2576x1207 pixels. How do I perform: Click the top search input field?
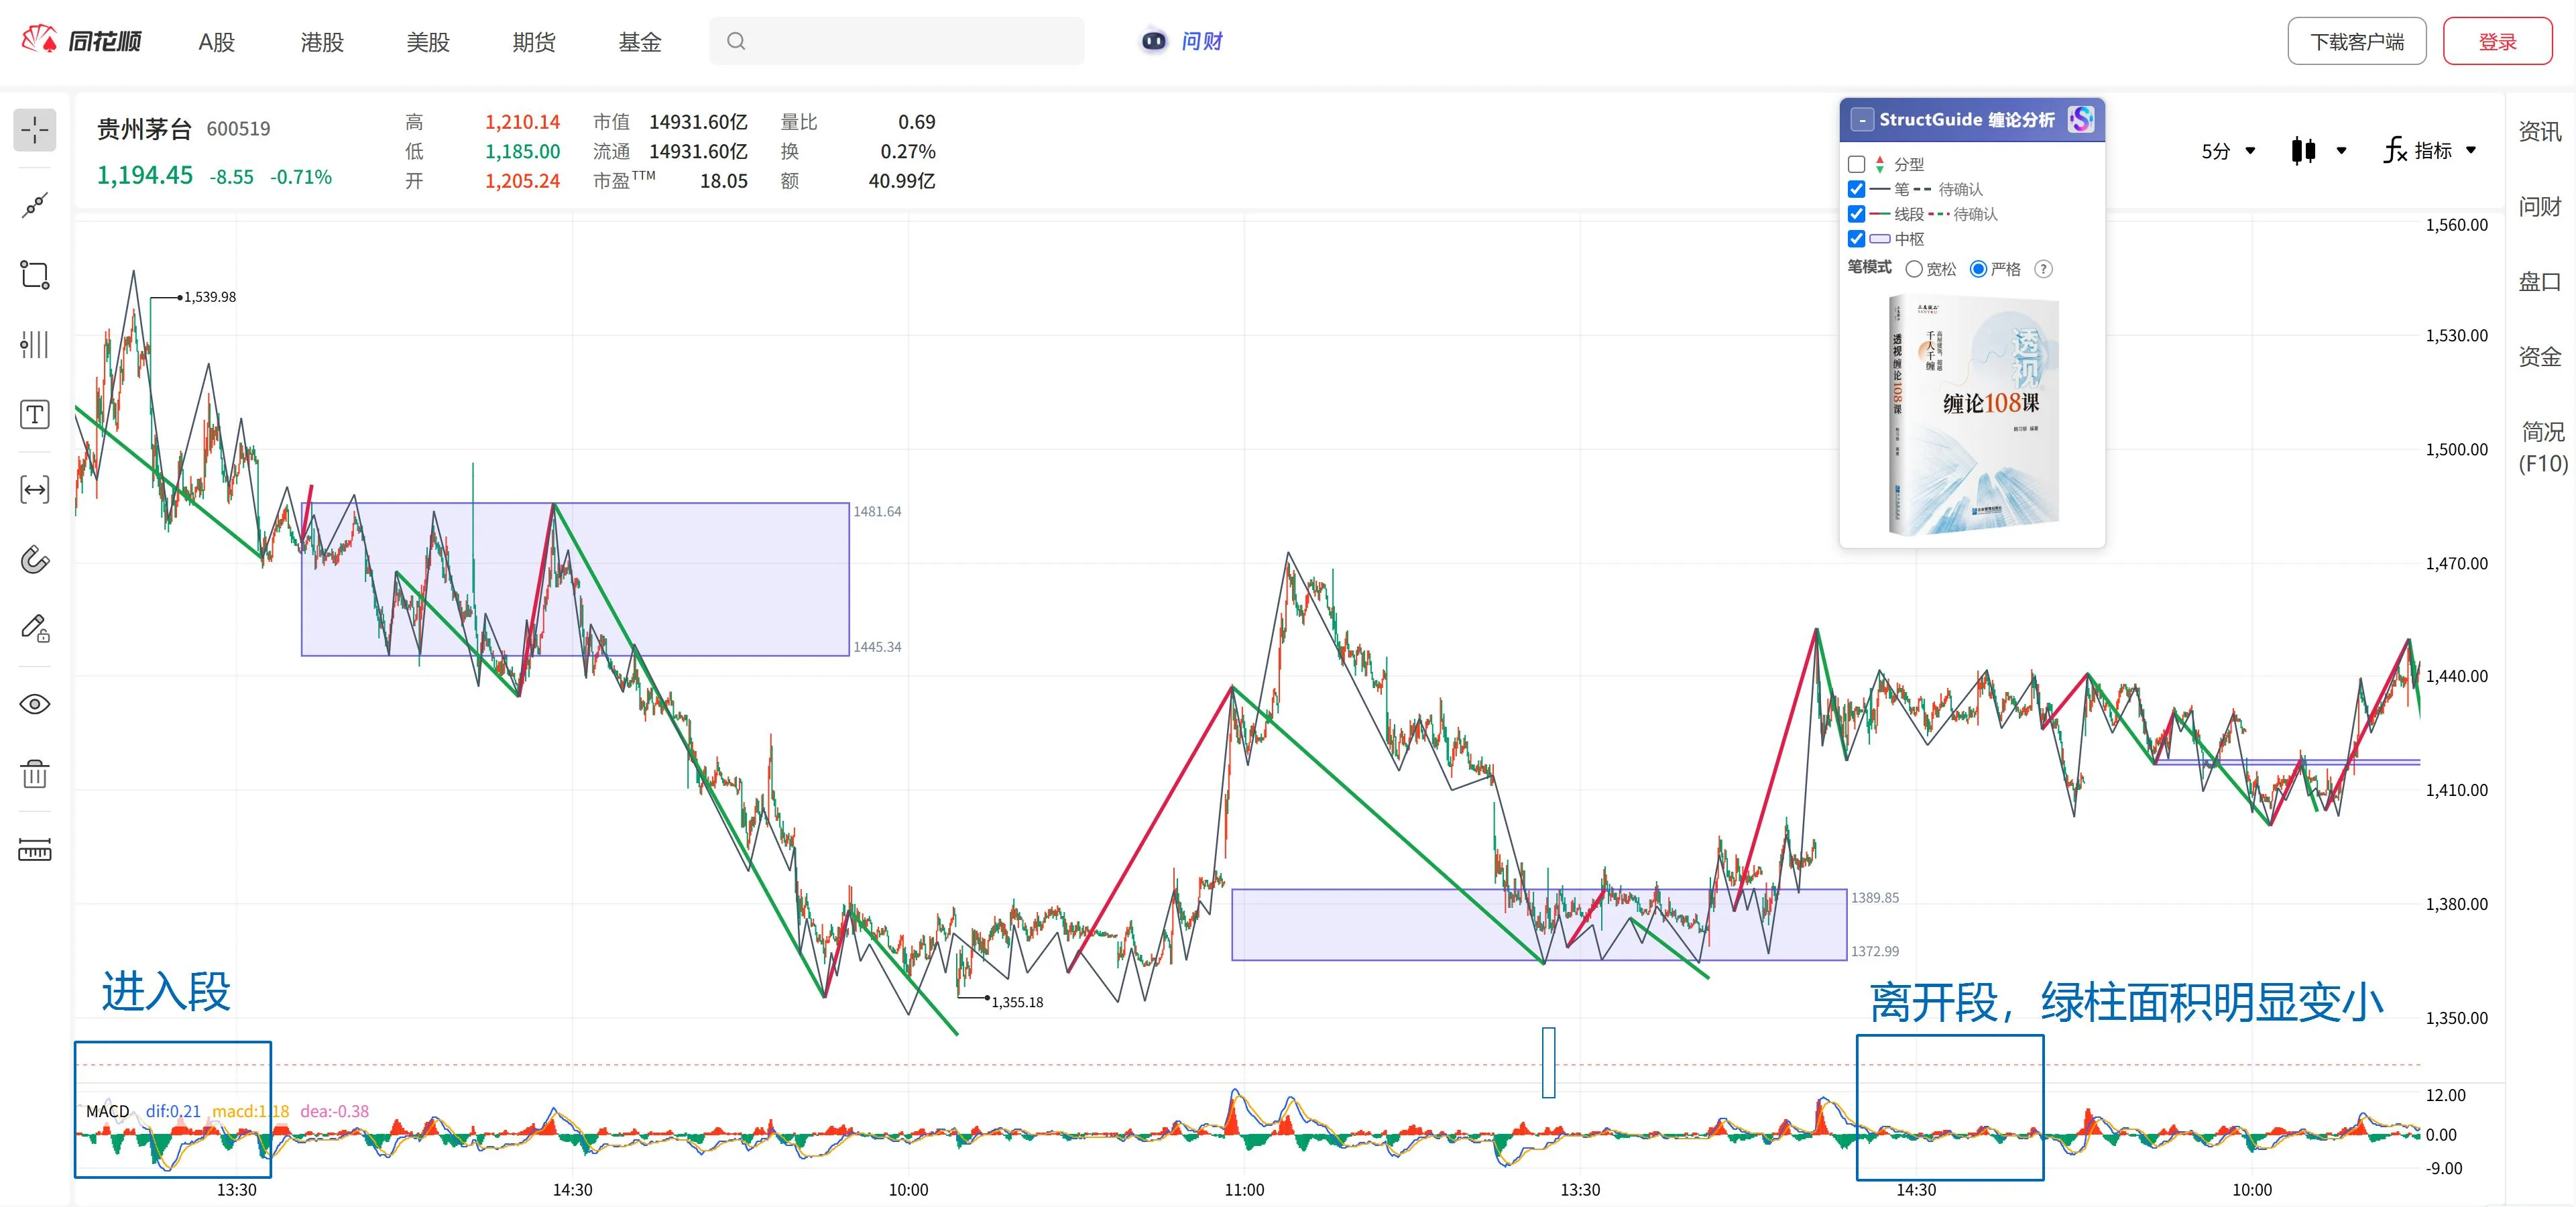(x=897, y=41)
